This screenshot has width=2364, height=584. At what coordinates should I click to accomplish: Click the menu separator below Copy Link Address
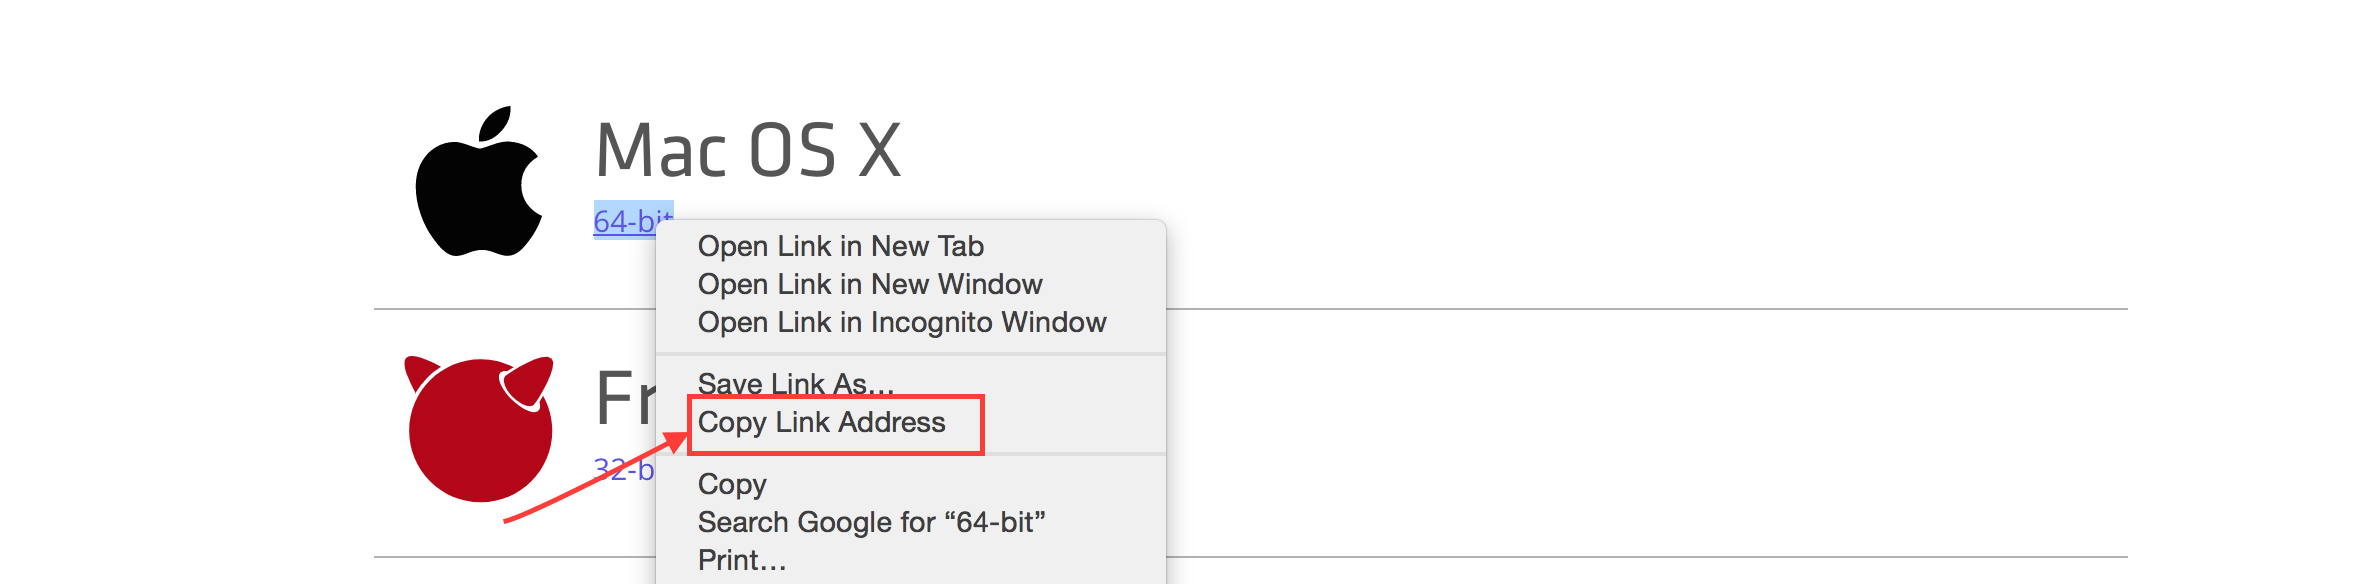[x=911, y=454]
